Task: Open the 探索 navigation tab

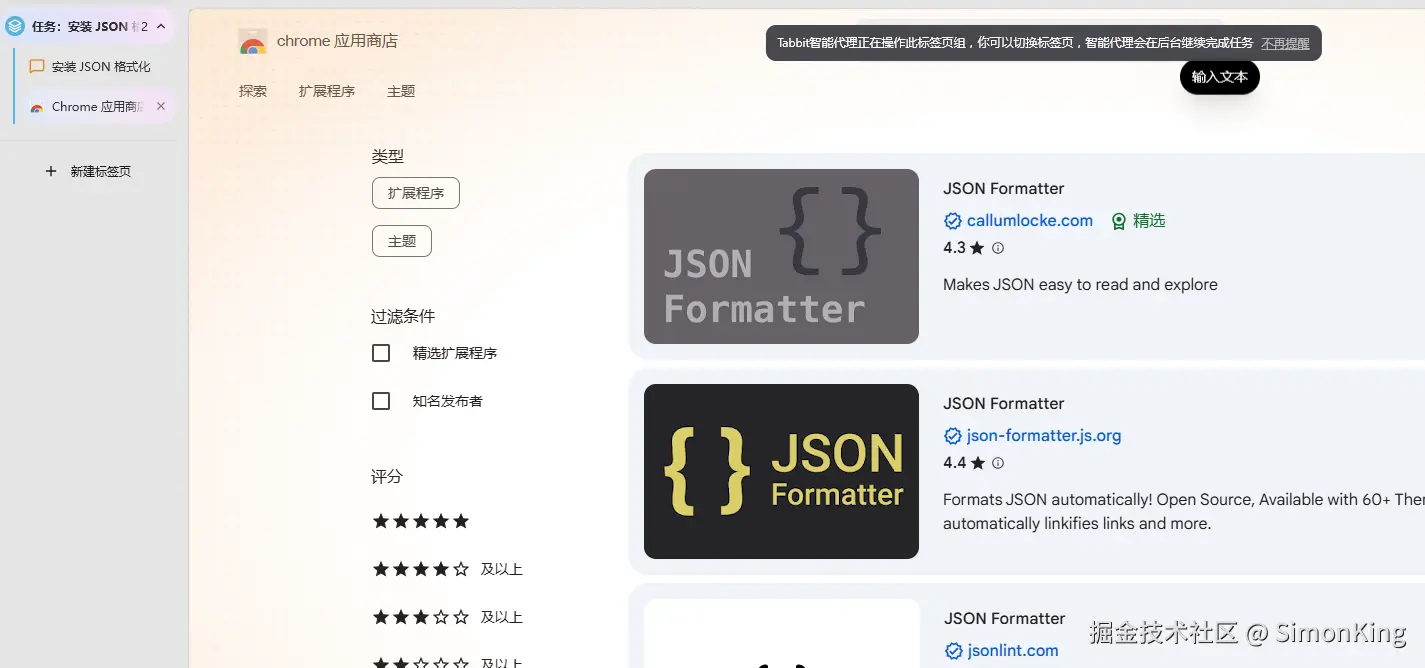Action: pos(253,91)
